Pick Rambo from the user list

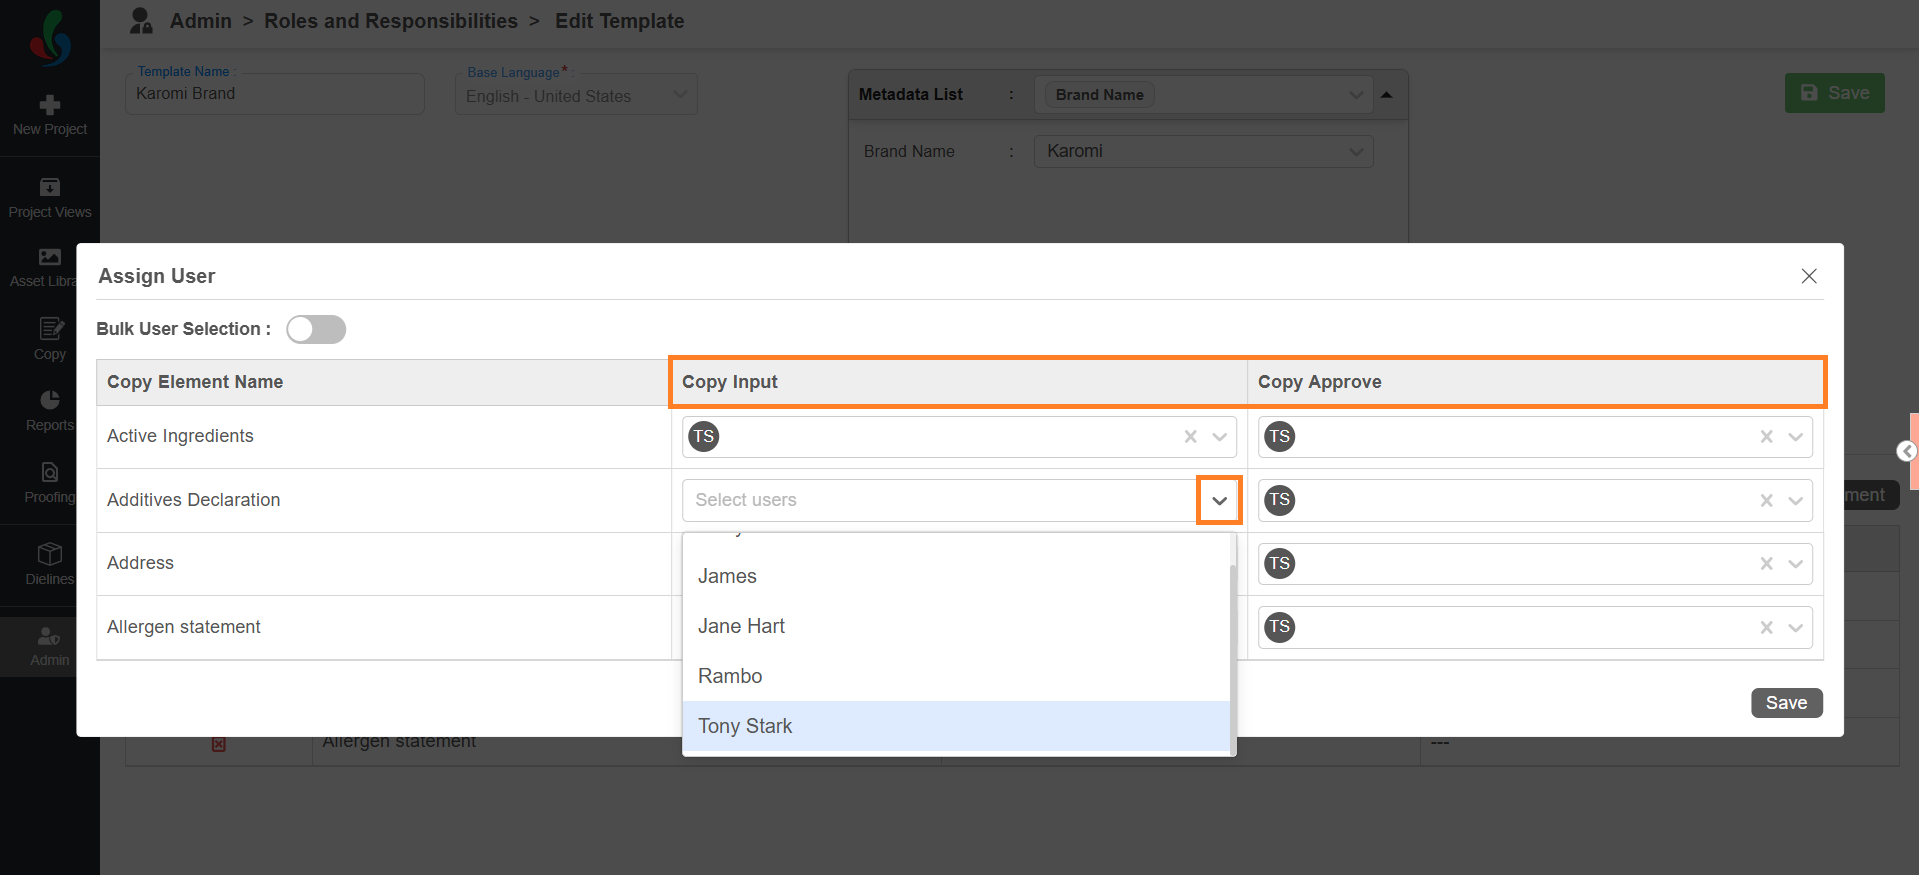pyautogui.click(x=730, y=677)
